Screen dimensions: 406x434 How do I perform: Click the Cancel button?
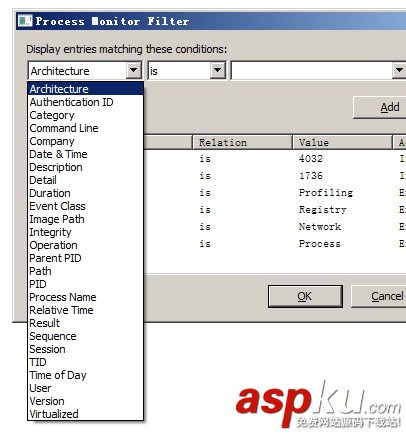(x=379, y=296)
